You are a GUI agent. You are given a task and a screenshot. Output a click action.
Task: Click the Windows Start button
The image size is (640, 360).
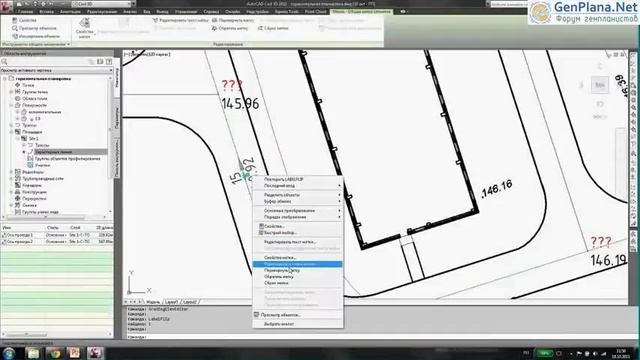tap(9, 353)
